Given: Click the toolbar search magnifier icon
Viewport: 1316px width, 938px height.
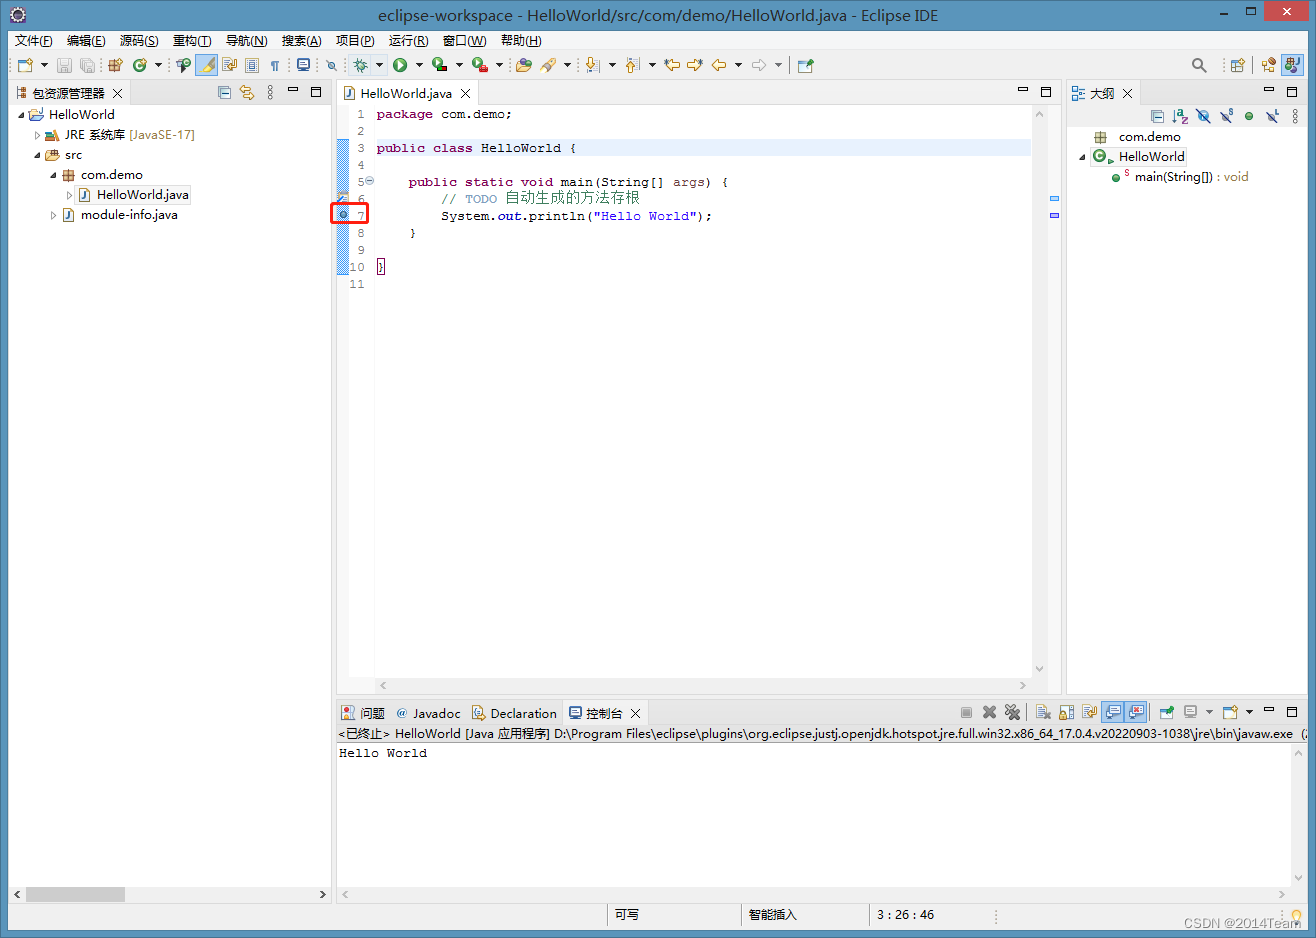Looking at the screenshot, I should click(1199, 65).
